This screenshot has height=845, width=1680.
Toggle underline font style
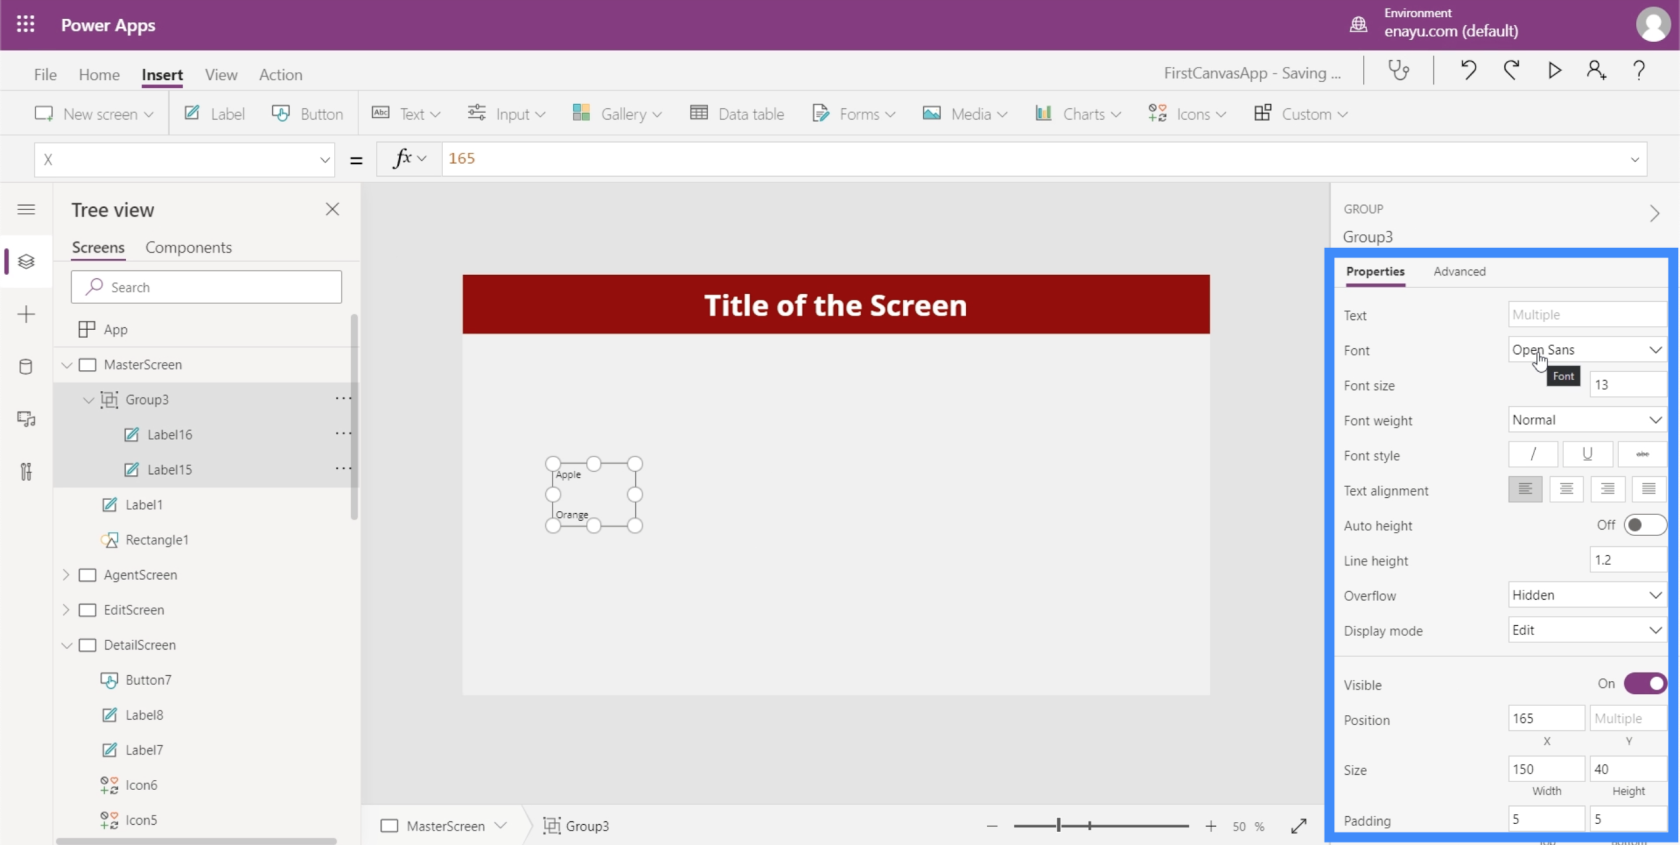click(x=1587, y=454)
